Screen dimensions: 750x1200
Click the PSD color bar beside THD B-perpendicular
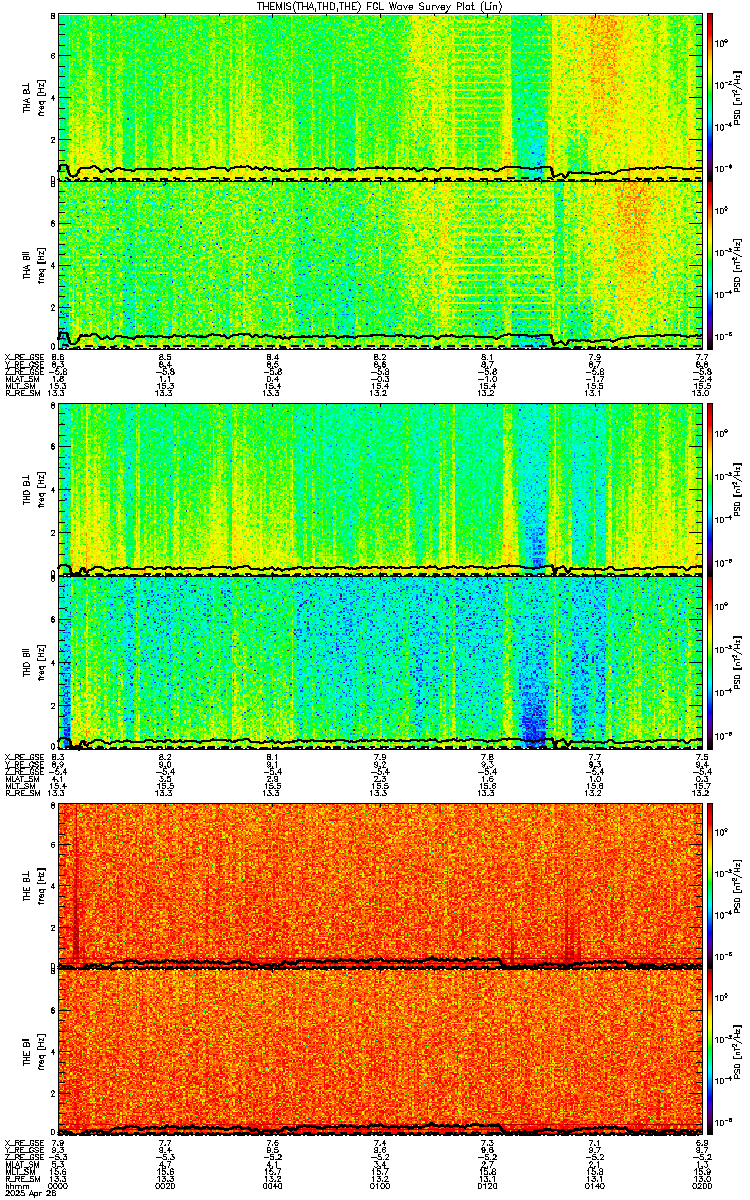point(710,490)
